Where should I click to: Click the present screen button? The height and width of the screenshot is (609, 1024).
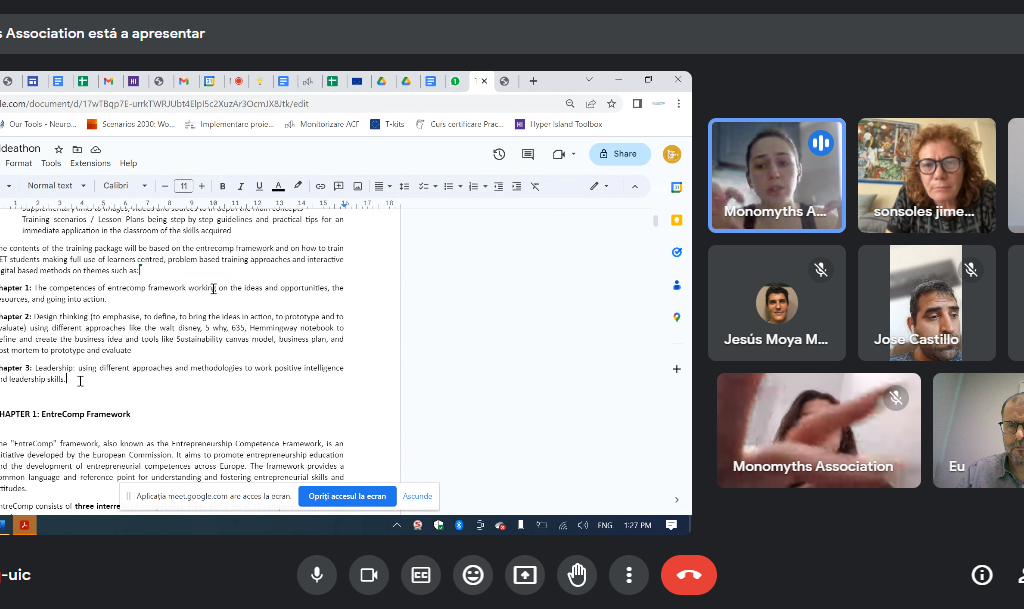click(525, 575)
